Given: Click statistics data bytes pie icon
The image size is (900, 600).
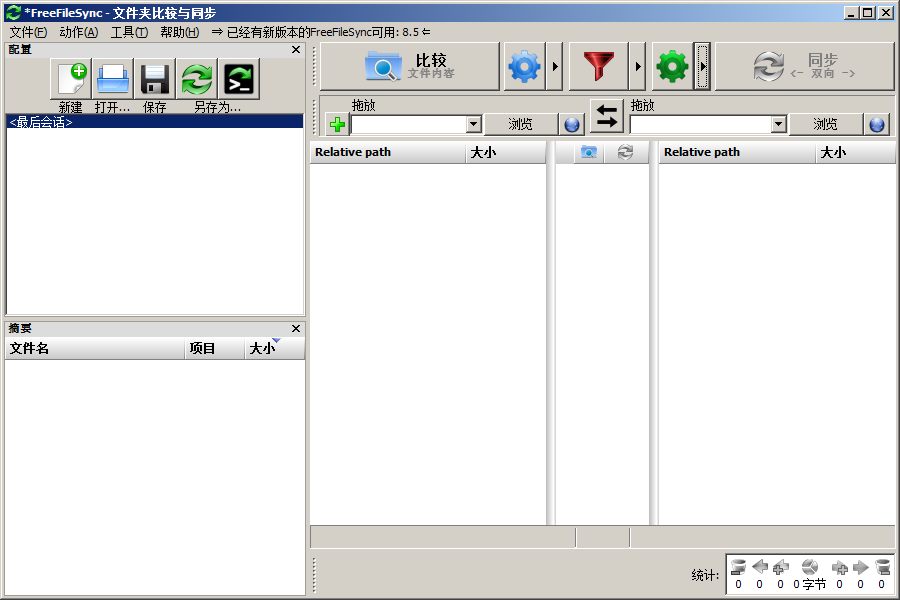Looking at the screenshot, I should pos(809,567).
